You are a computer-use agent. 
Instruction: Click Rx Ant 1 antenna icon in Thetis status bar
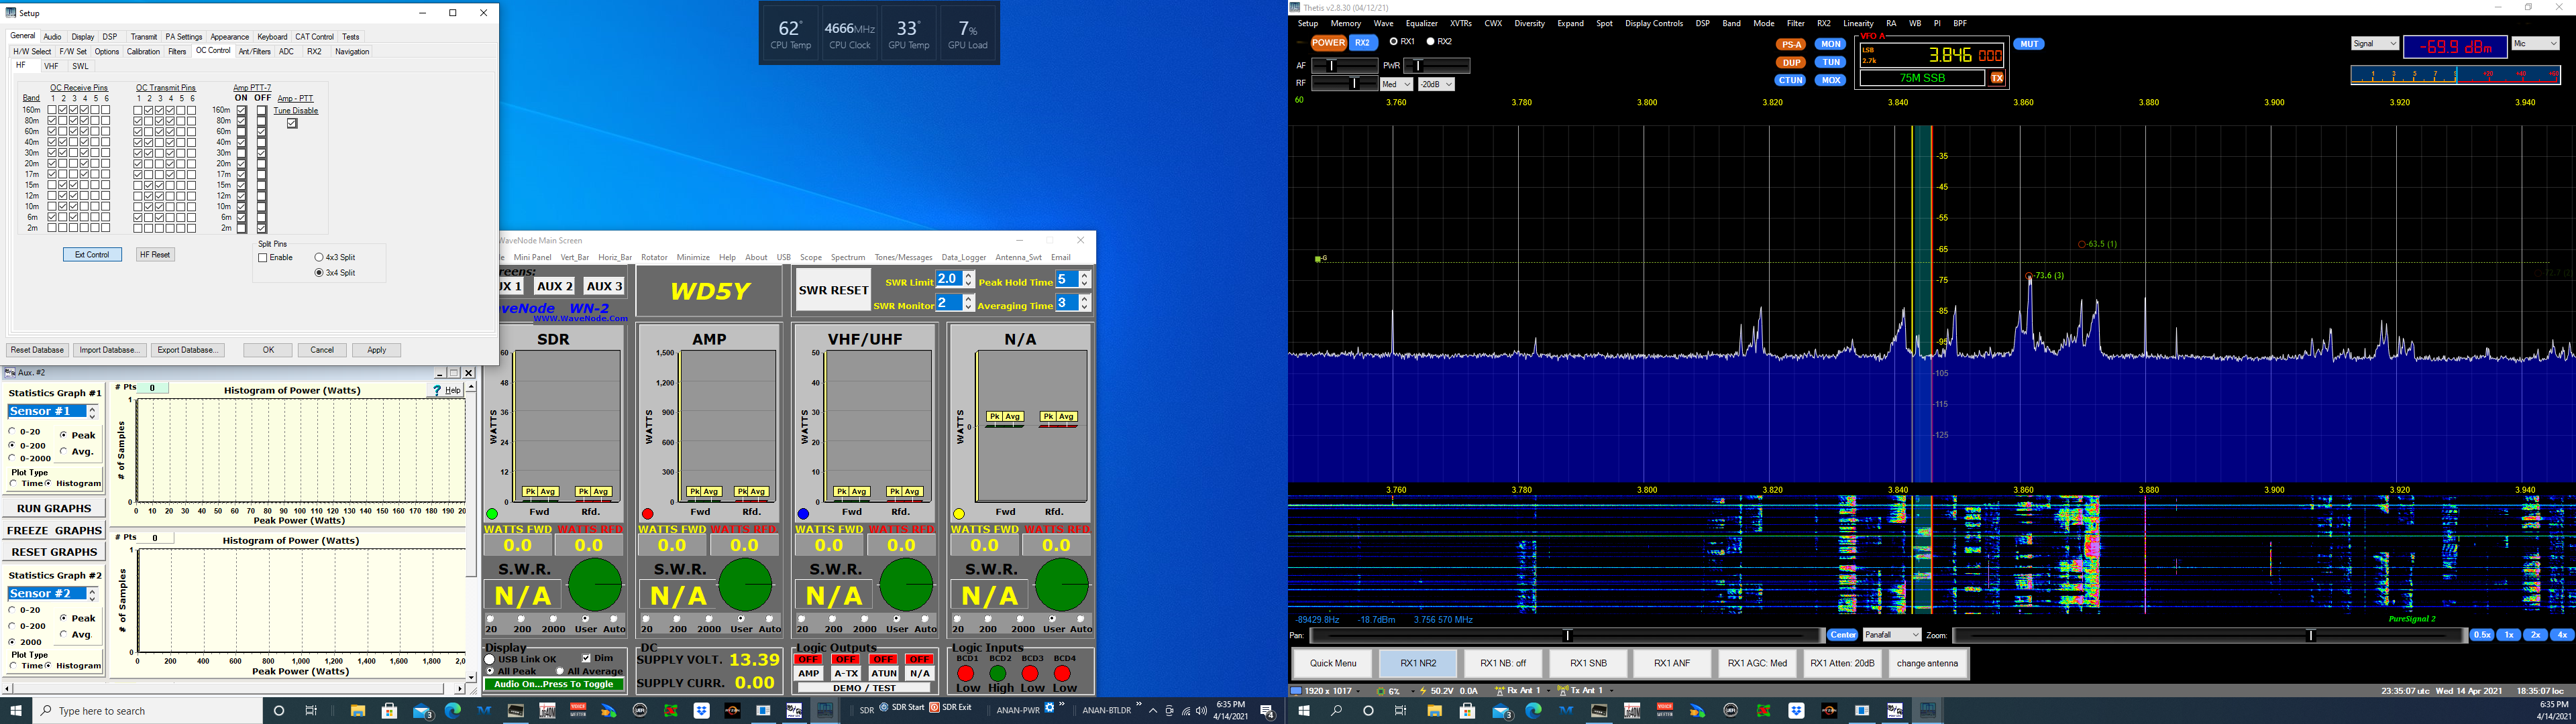pos(1500,691)
